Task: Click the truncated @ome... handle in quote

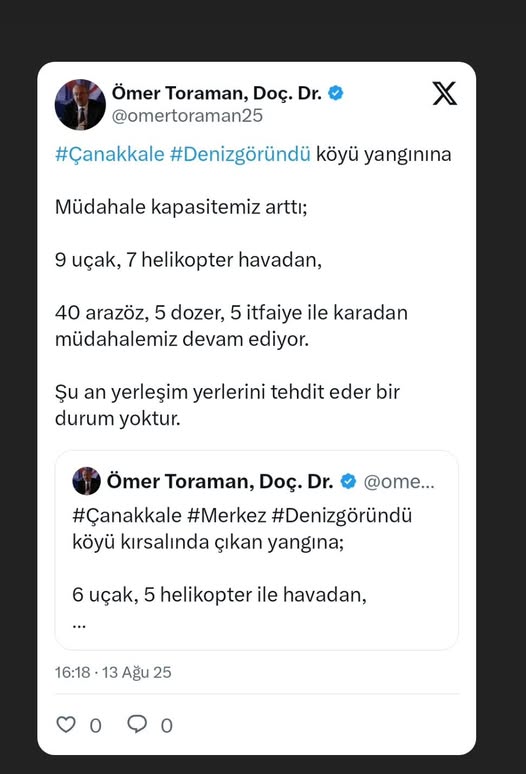Action: [399, 481]
